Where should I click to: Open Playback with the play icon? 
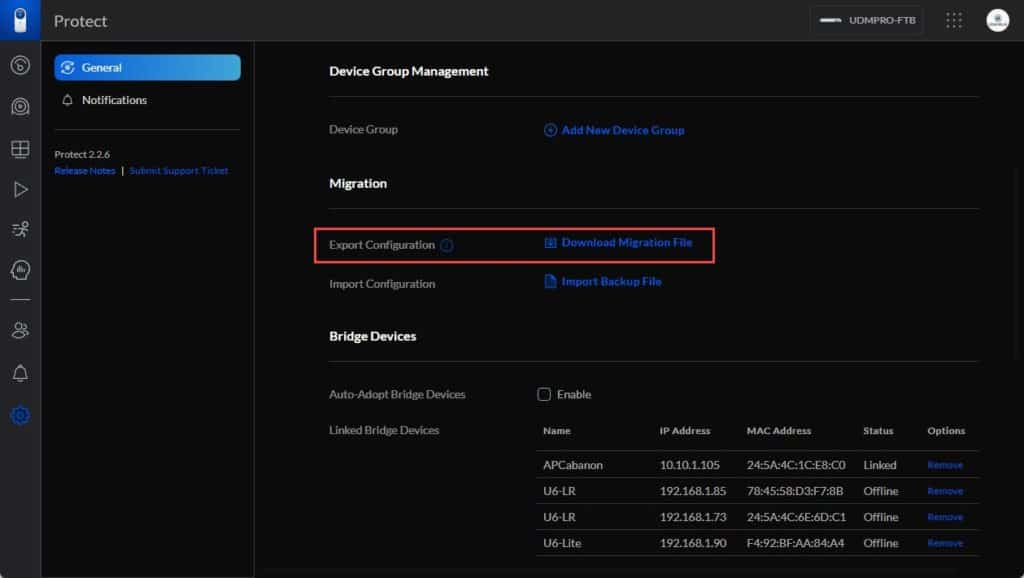(20, 189)
